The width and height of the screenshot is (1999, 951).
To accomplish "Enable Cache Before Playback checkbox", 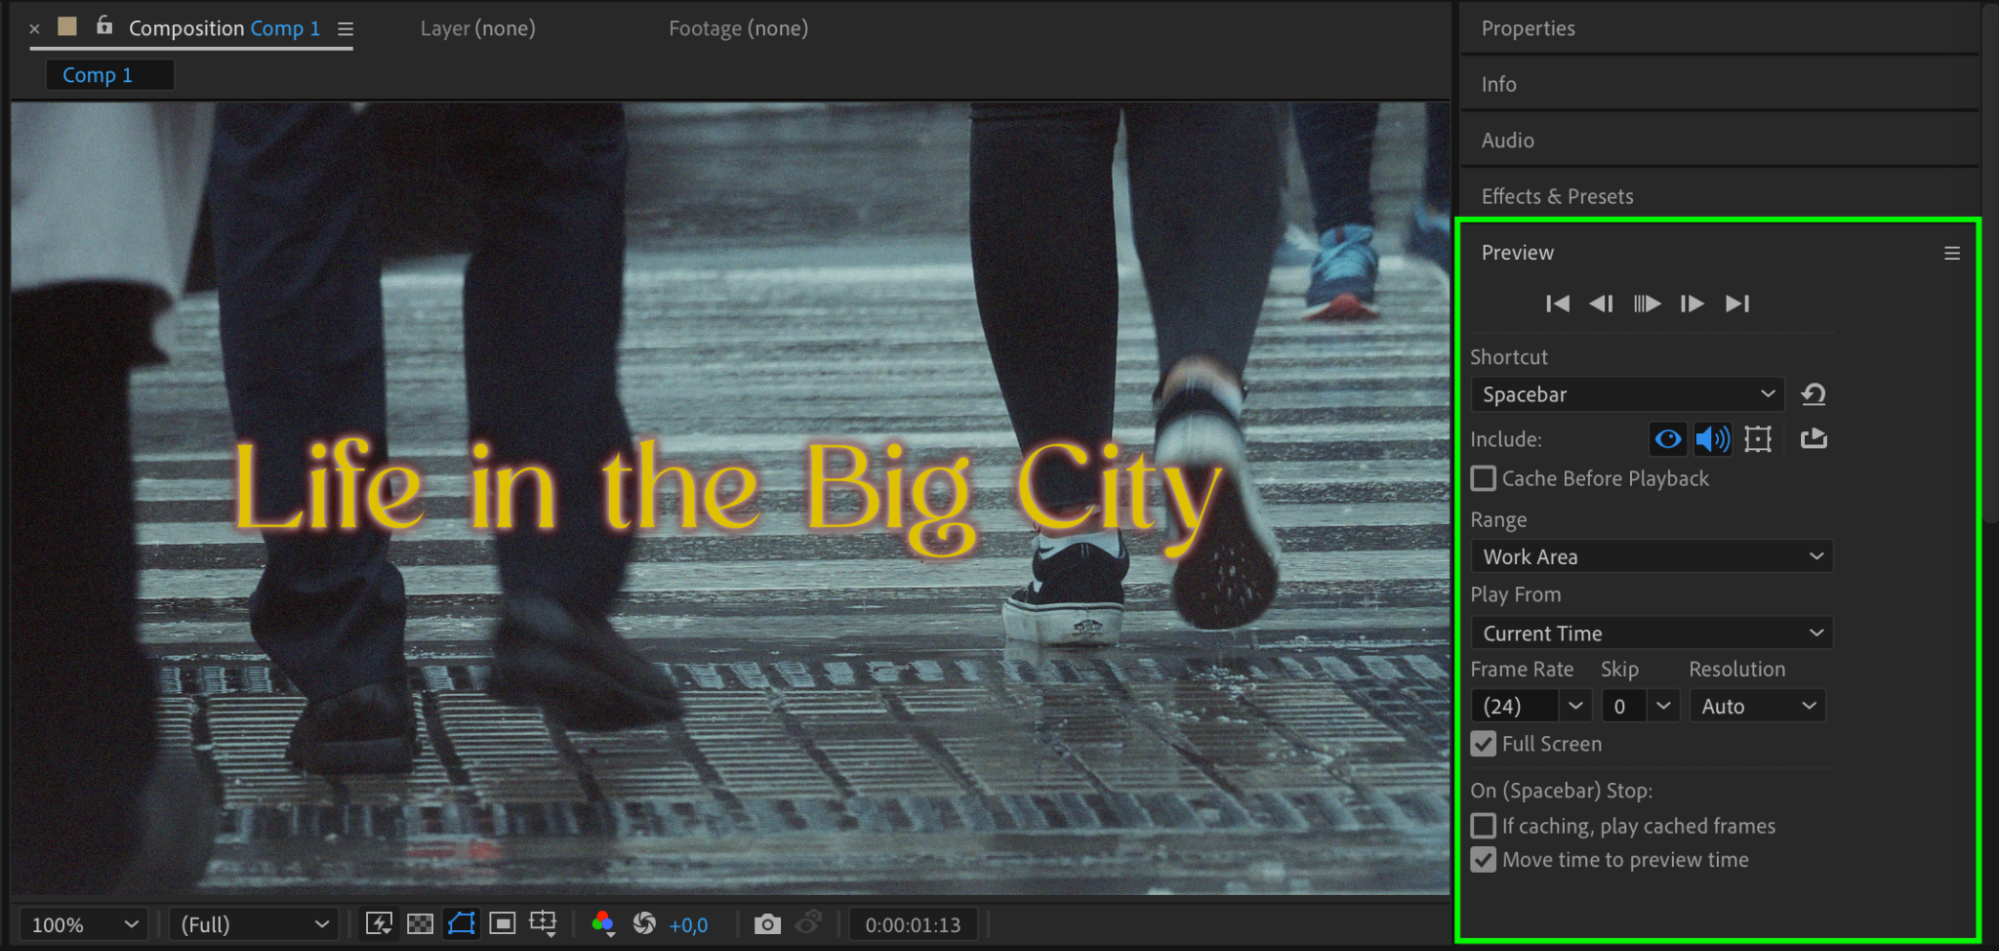I will tap(1484, 479).
